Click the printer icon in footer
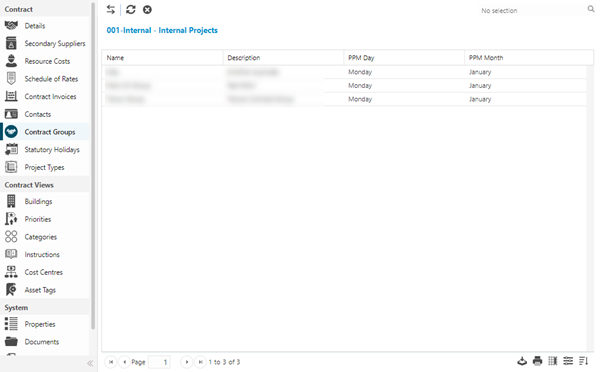Viewport: 600px width, 372px height. pos(537,361)
